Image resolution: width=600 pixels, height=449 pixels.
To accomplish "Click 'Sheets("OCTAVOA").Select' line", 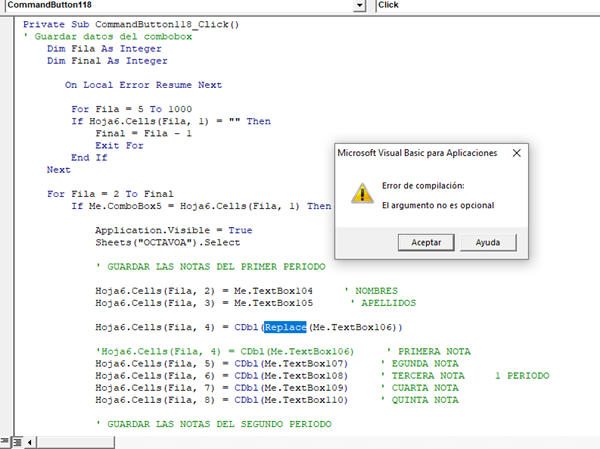I will (x=168, y=243).
